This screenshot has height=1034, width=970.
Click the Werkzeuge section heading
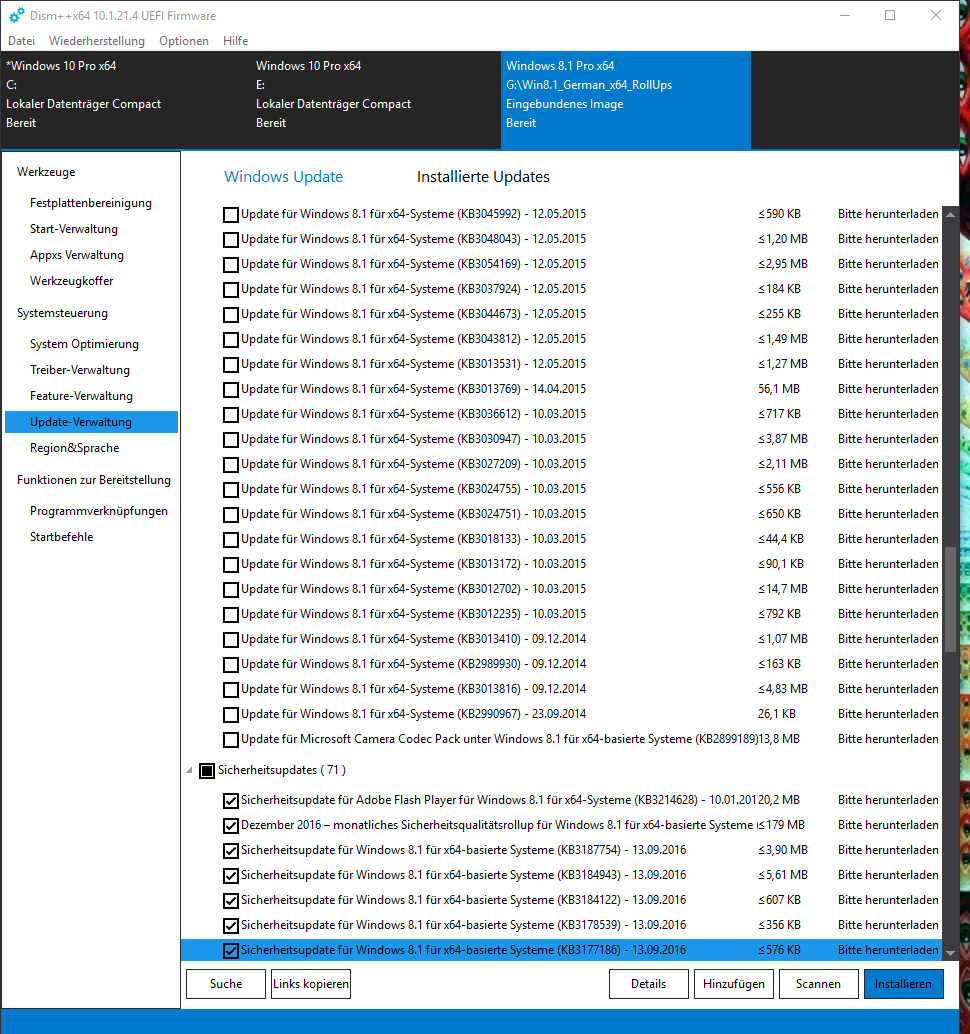46,172
